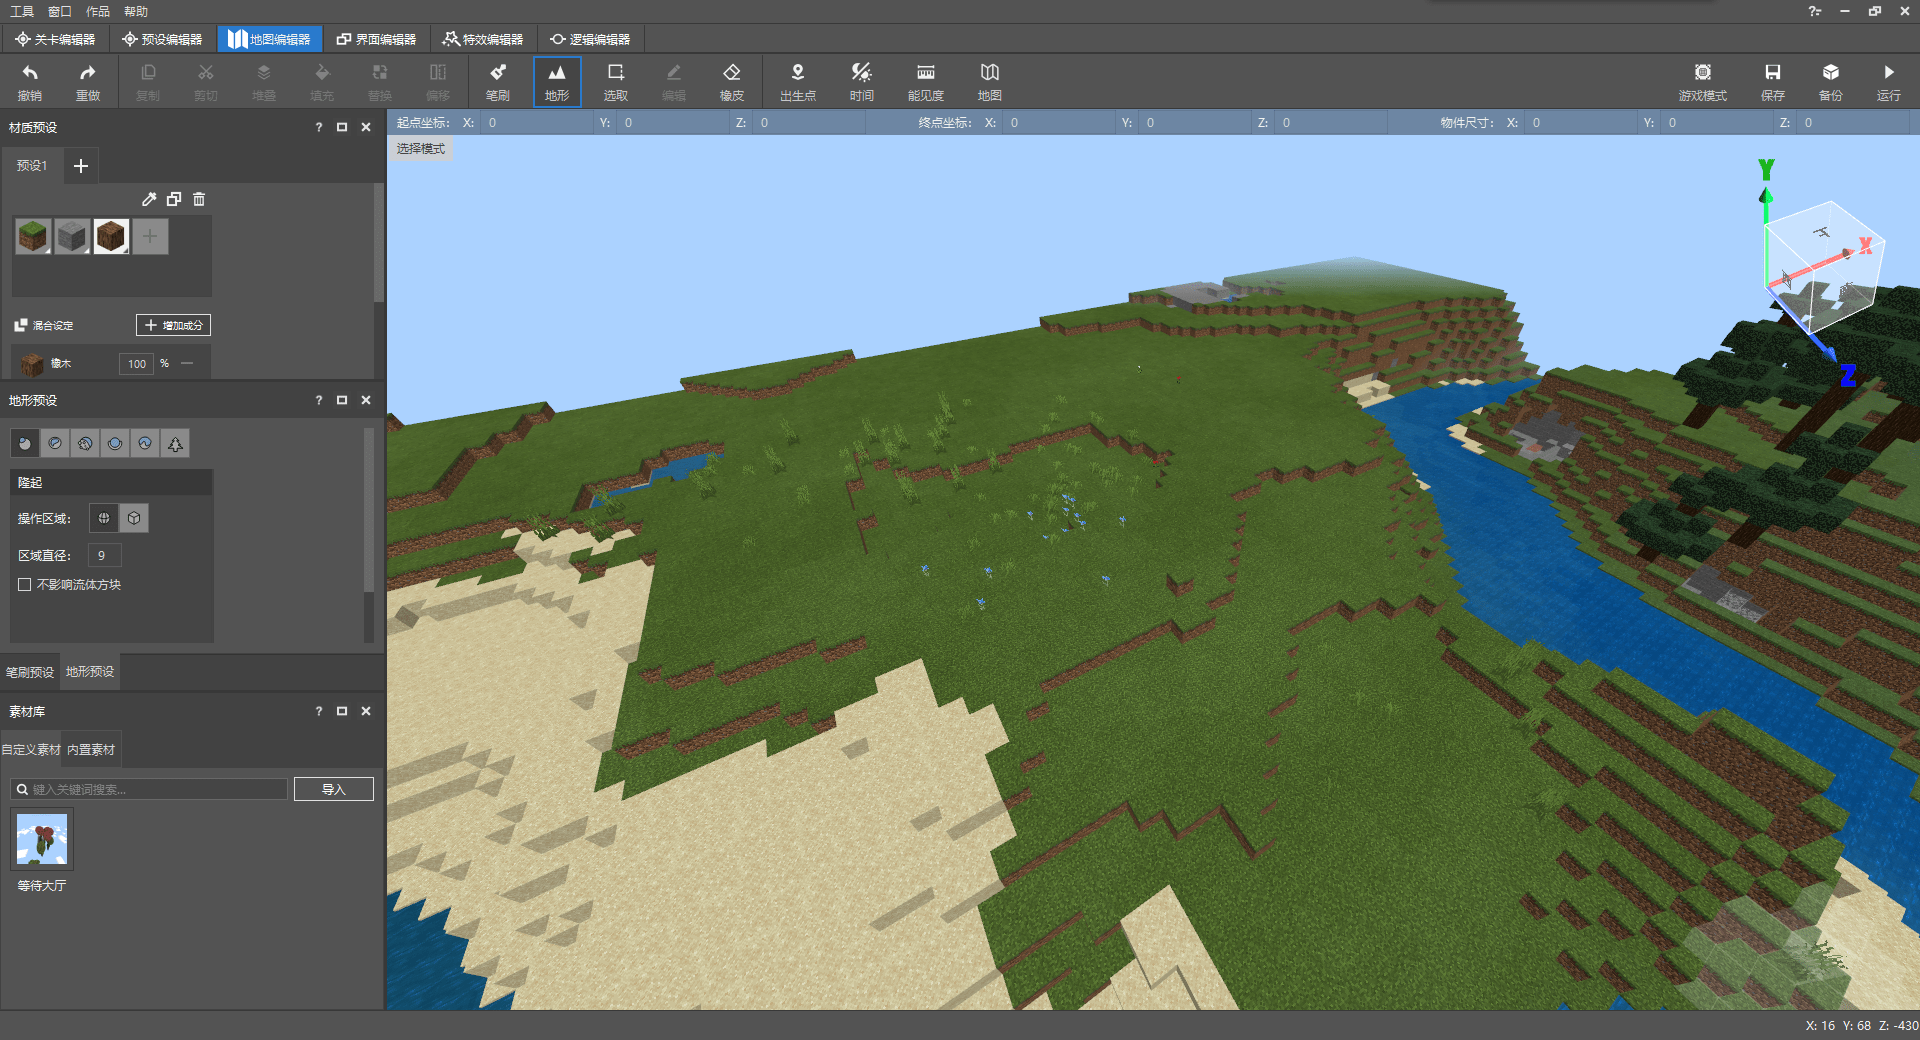
Task: Select the 橡皮 eraser tool
Action: coord(731,81)
